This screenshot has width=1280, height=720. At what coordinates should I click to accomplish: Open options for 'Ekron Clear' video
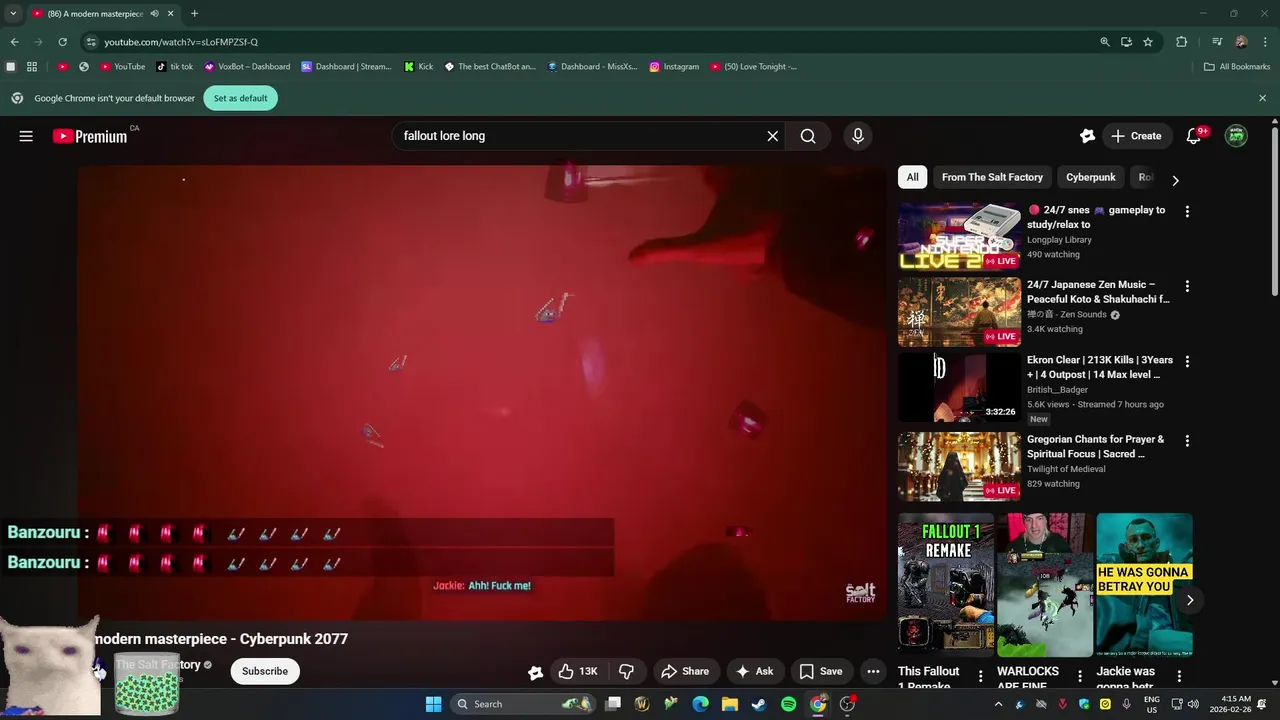(x=1187, y=361)
